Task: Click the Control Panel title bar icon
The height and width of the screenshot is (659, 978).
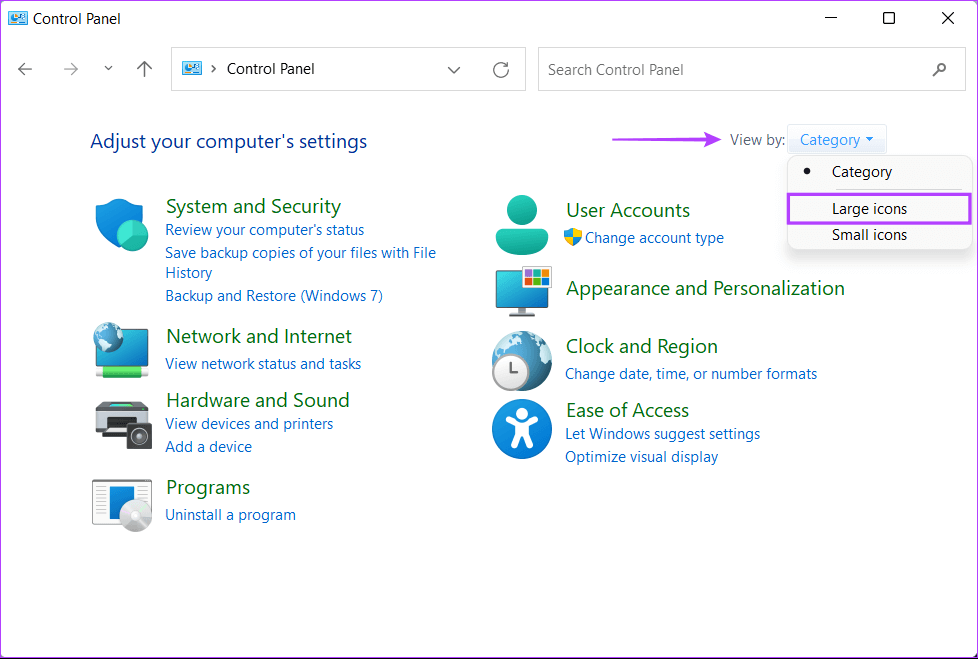Action: (17, 18)
